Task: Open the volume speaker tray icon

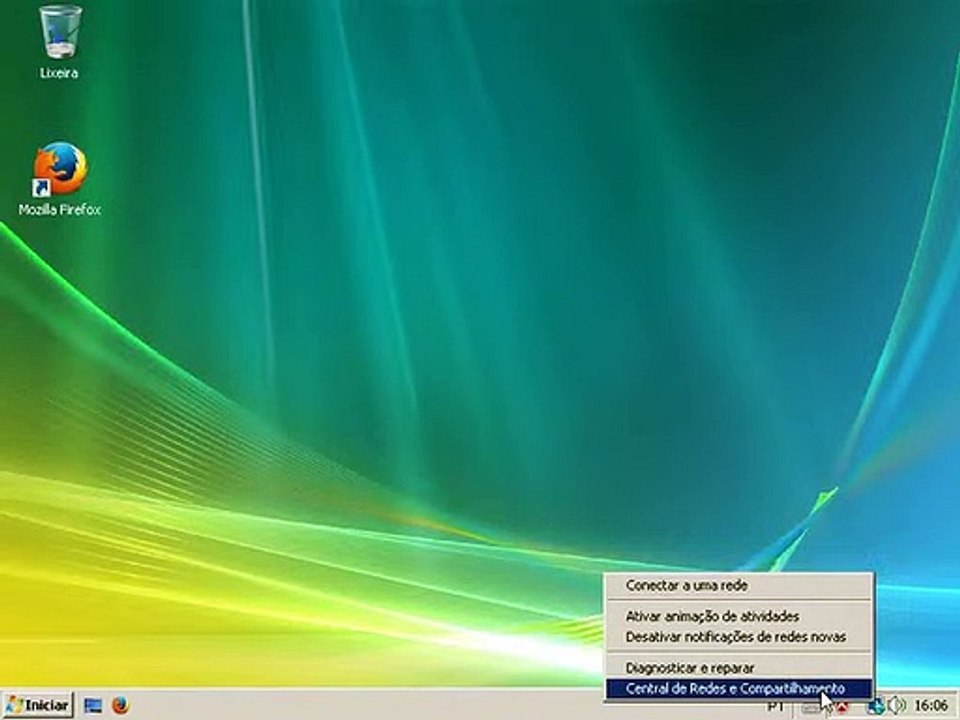Action: (896, 706)
